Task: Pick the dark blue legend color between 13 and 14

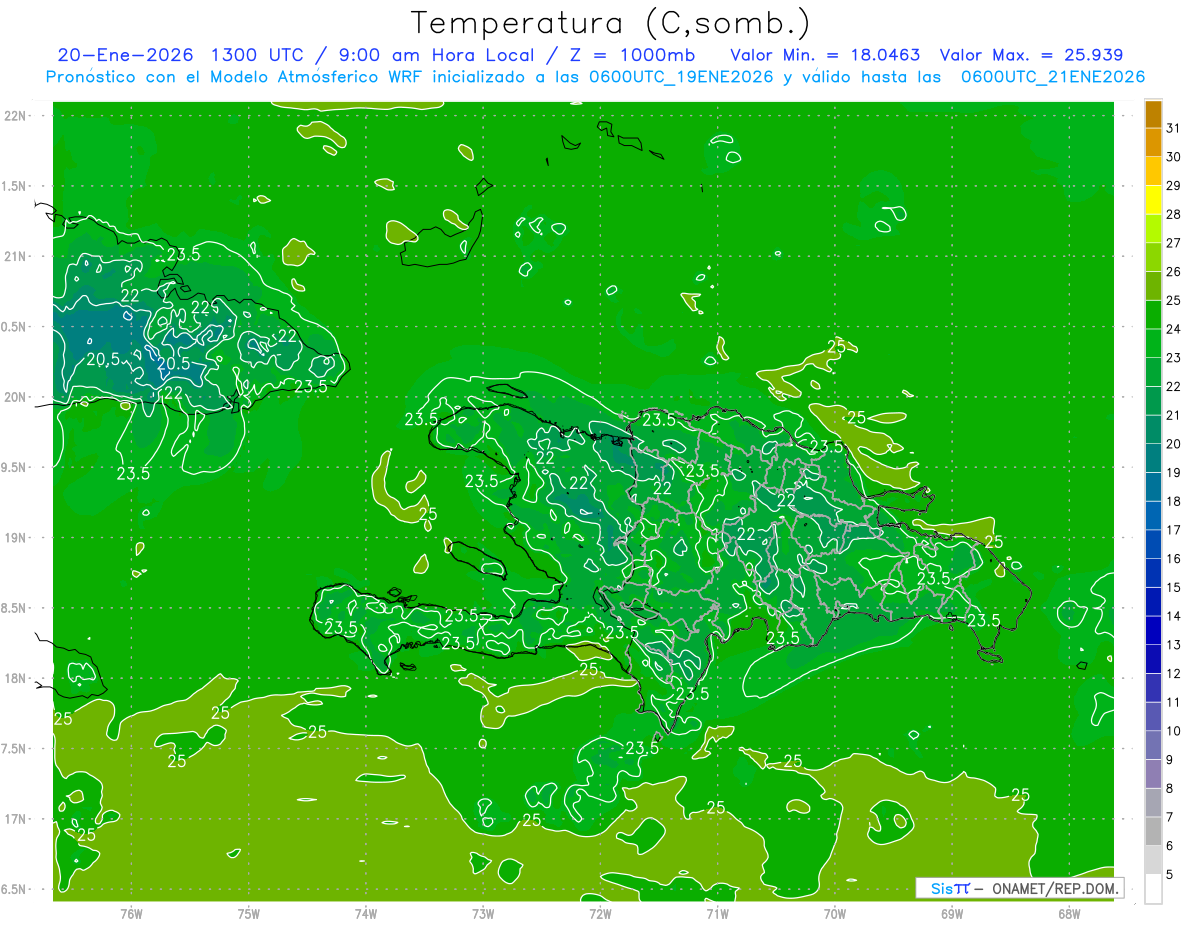Action: coord(1153,630)
